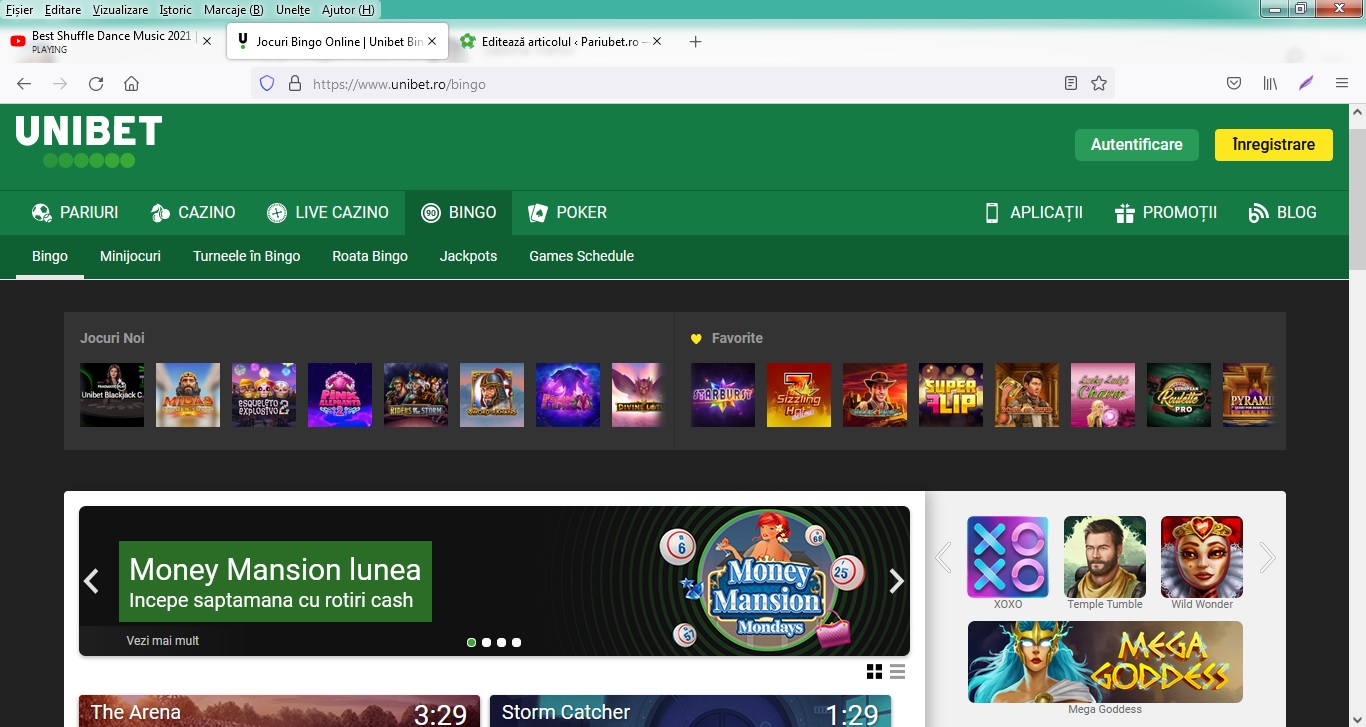Open the Sizzling Hot game icon

click(x=799, y=395)
